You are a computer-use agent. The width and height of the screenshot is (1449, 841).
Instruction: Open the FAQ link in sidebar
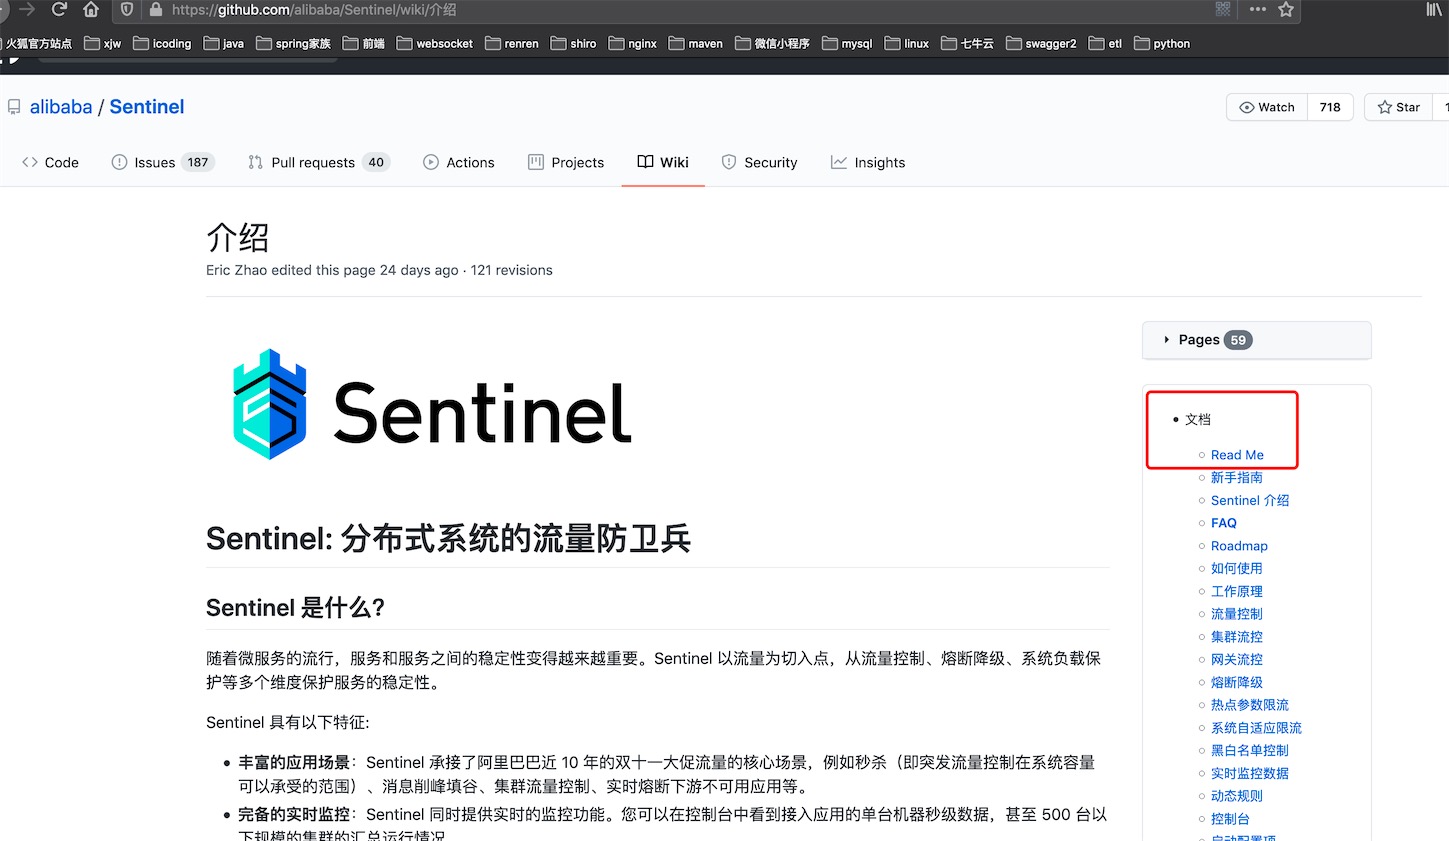1223,523
